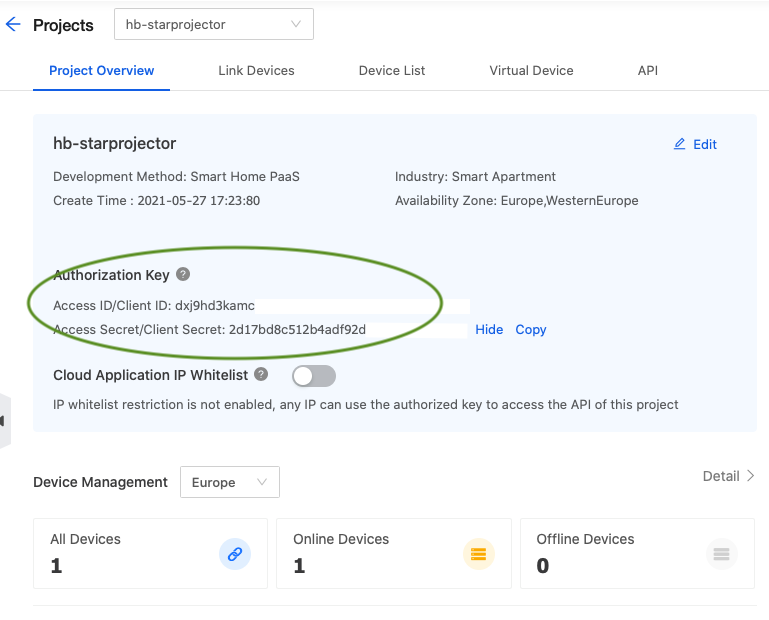Click help icon beside Cloud Application IP Whitelist
The width and height of the screenshot is (769, 620).
tap(261, 374)
